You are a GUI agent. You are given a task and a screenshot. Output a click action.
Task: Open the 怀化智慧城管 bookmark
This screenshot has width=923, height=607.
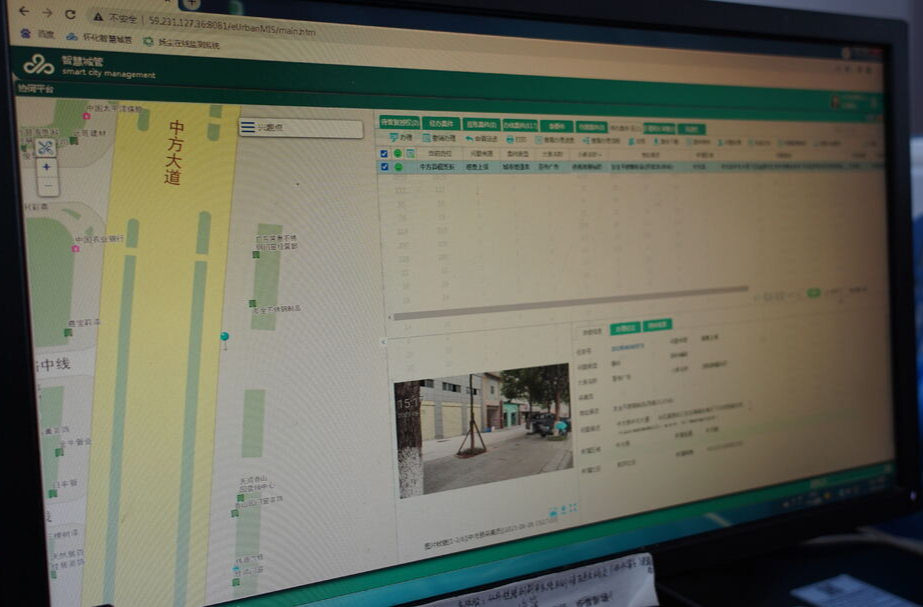tap(99, 38)
